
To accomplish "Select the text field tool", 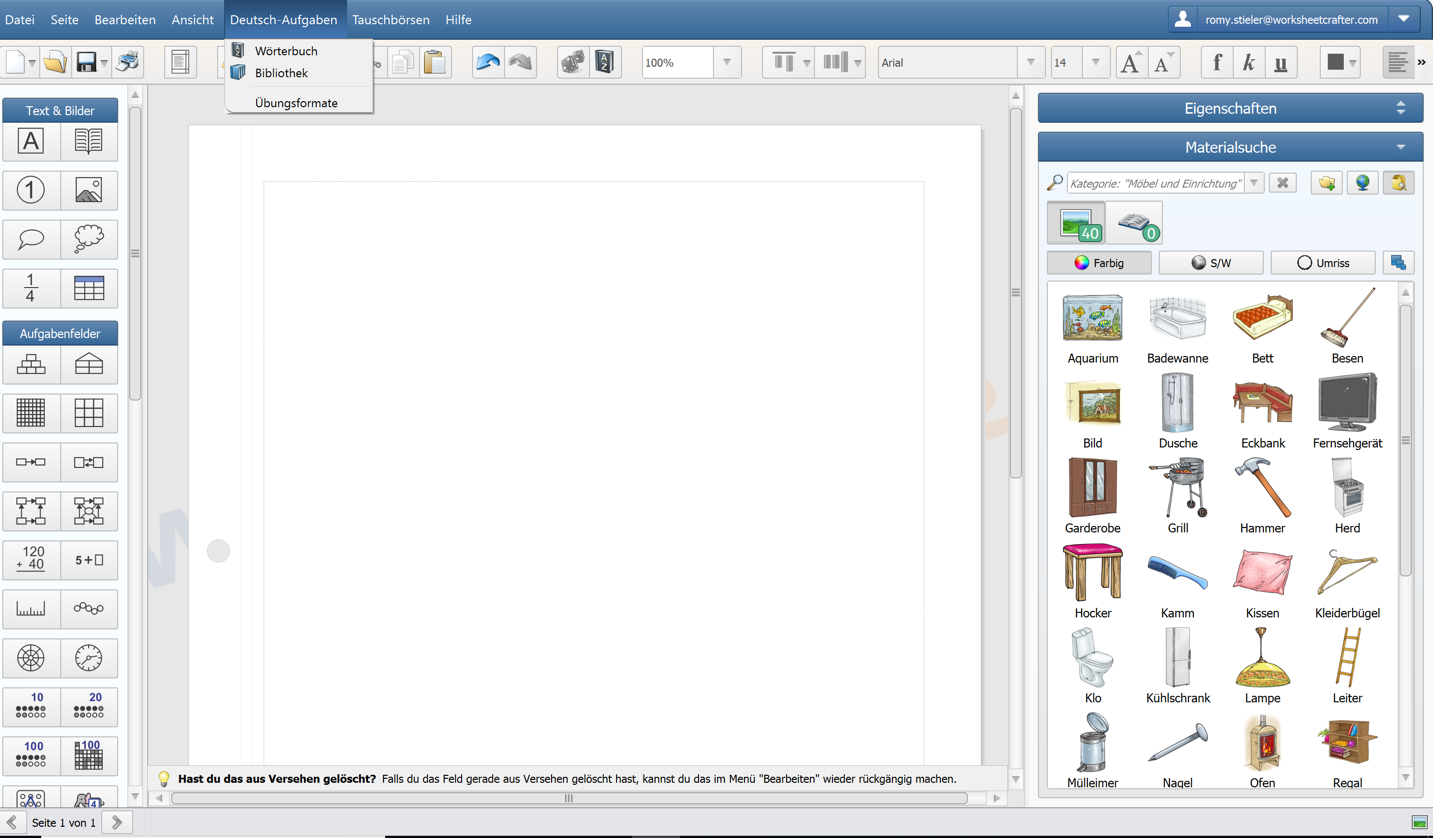I will pos(31,142).
